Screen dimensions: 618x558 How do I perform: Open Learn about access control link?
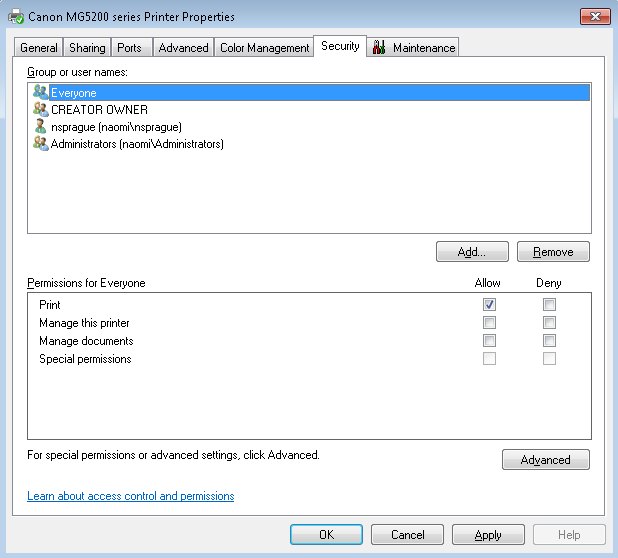[x=131, y=496]
